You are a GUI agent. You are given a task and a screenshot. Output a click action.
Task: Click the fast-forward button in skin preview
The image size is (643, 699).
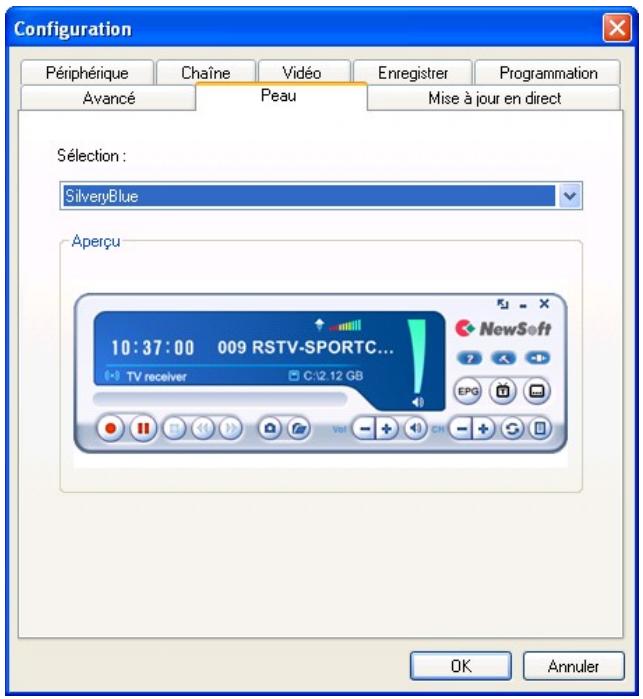click(231, 428)
